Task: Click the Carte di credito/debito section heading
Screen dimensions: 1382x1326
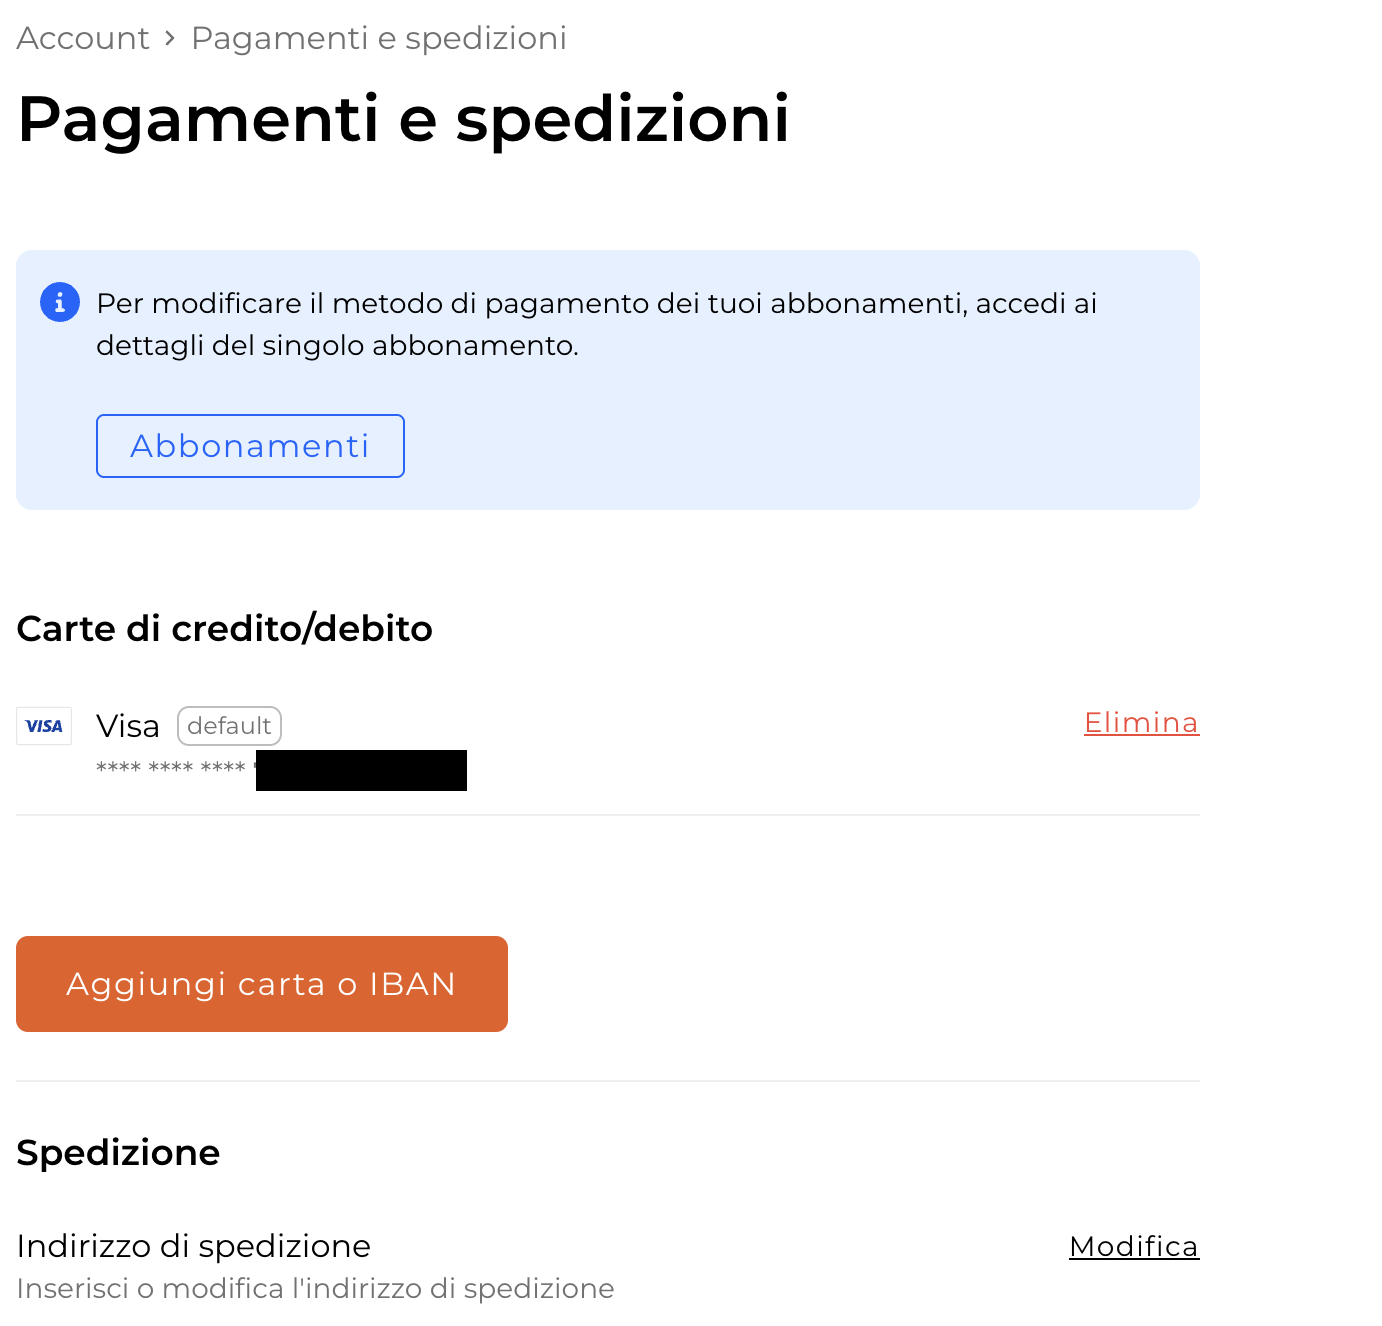Action: [x=225, y=628]
